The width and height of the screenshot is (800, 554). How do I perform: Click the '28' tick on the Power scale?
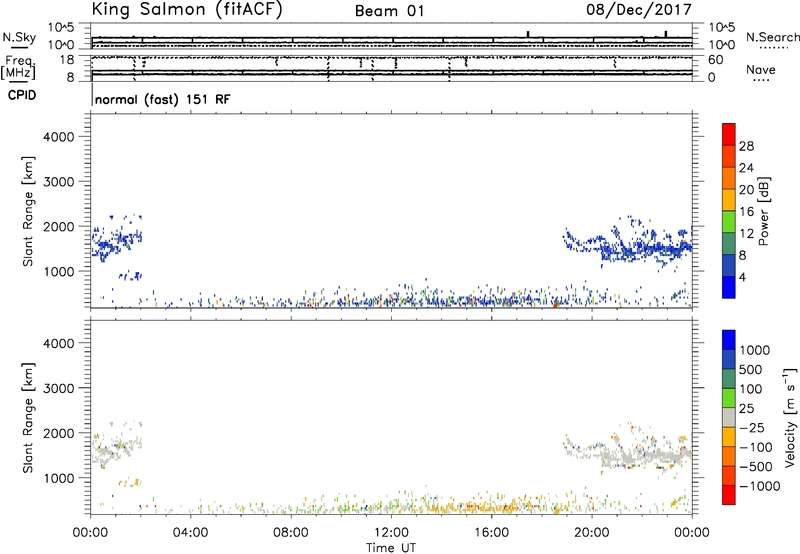pyautogui.click(x=746, y=146)
